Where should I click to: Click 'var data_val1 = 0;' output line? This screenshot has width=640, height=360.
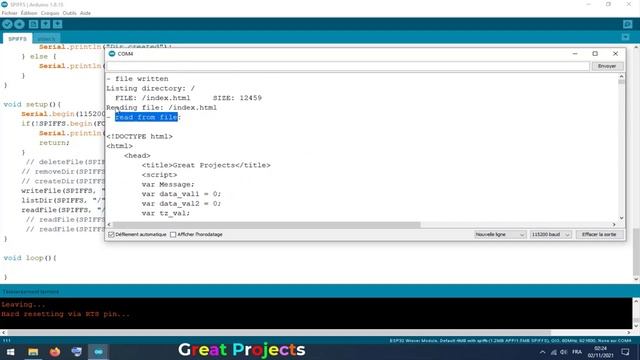(x=181, y=194)
